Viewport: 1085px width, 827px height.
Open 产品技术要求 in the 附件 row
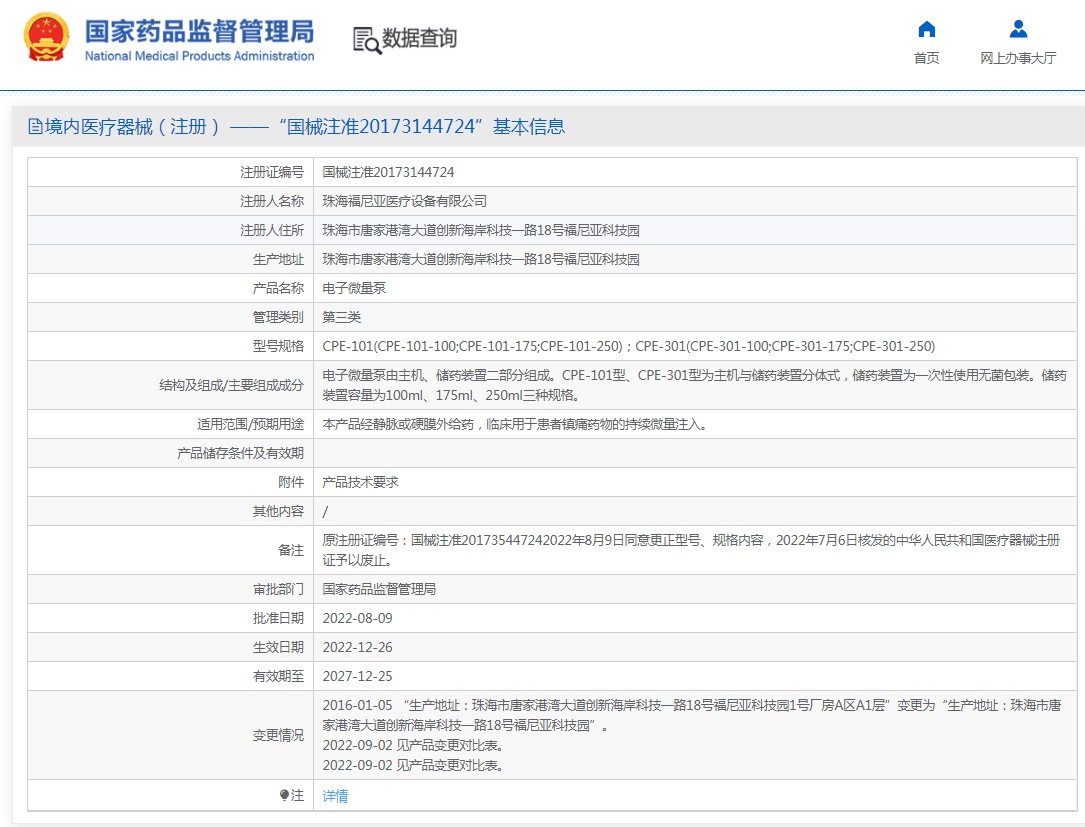pos(360,482)
